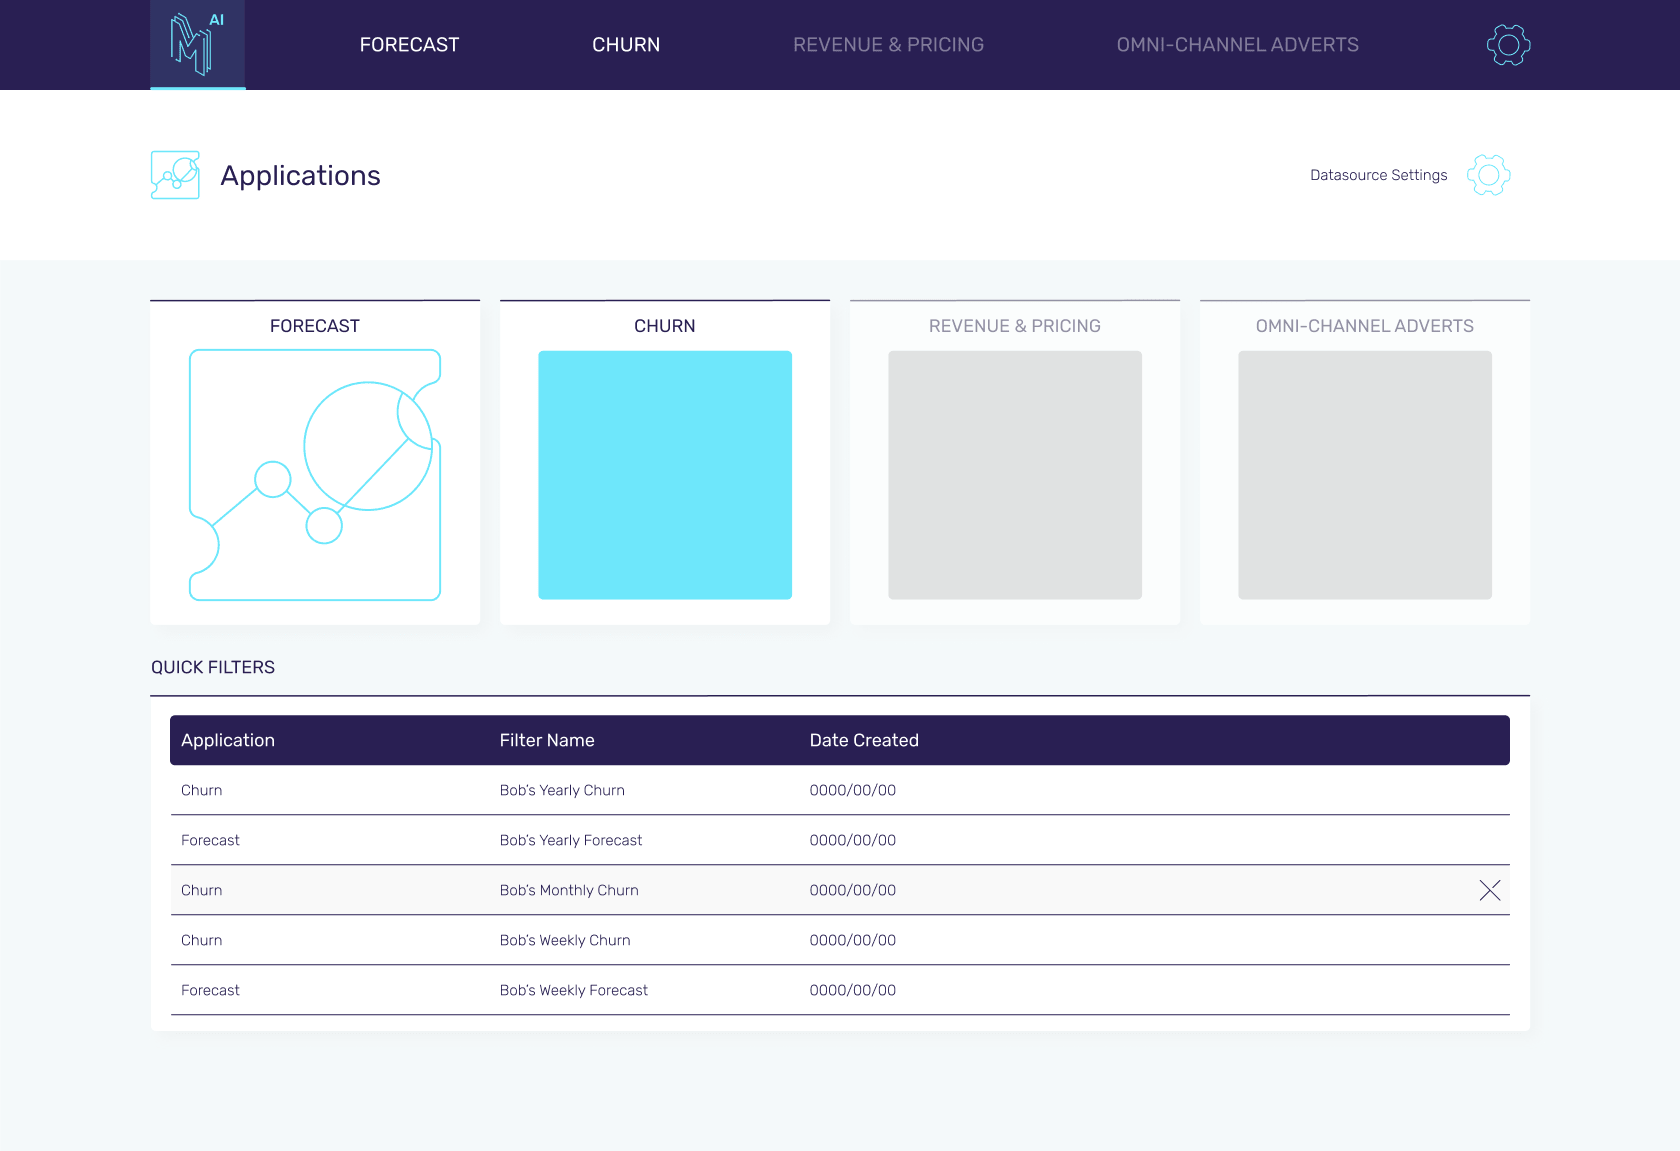Click date in Bob's Yearly Churn row
1680x1151 pixels.
click(853, 790)
